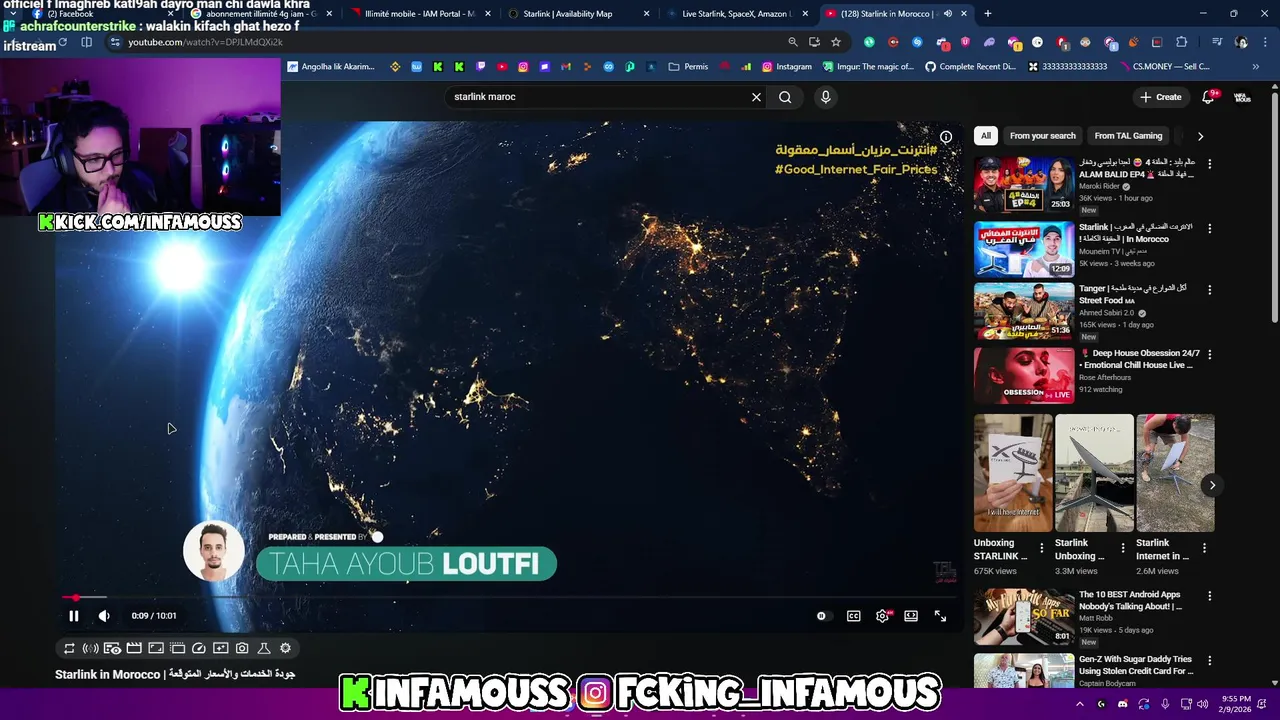
Task: Open Chrome three-dot menu
Action: pos(1263,42)
